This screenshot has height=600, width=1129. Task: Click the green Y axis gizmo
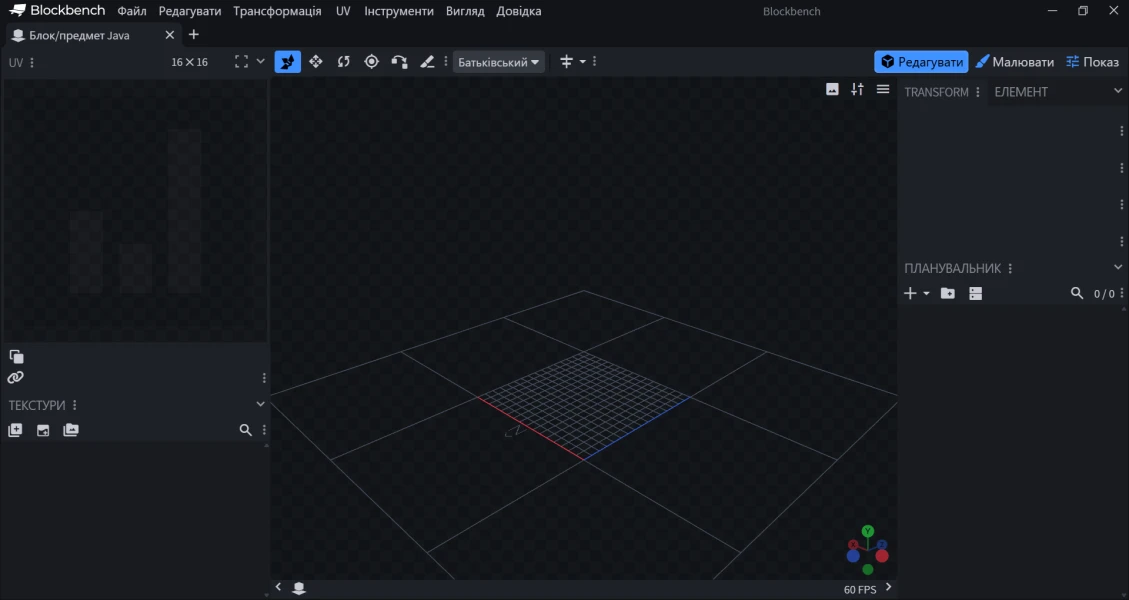868,531
